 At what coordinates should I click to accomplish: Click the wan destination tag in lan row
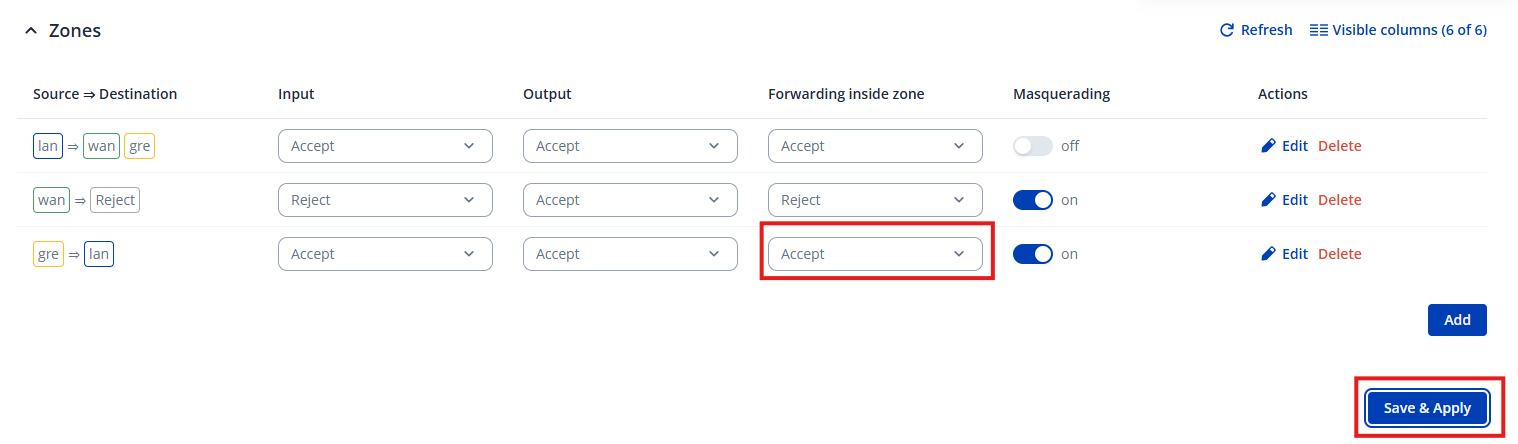(x=101, y=146)
